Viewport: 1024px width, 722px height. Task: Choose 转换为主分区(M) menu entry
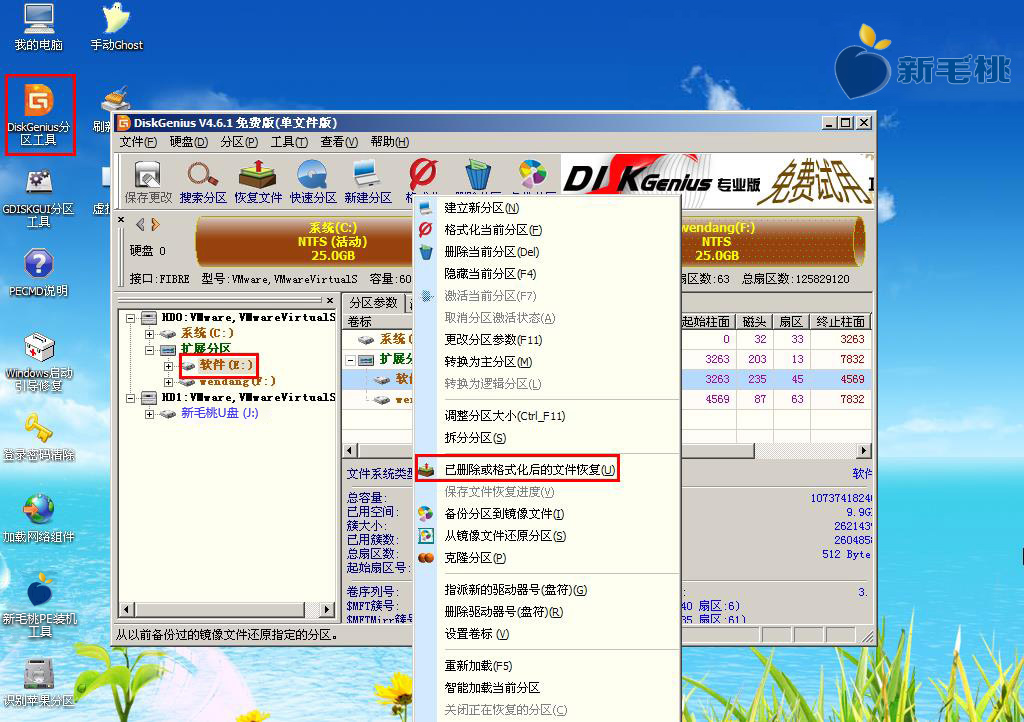point(547,362)
